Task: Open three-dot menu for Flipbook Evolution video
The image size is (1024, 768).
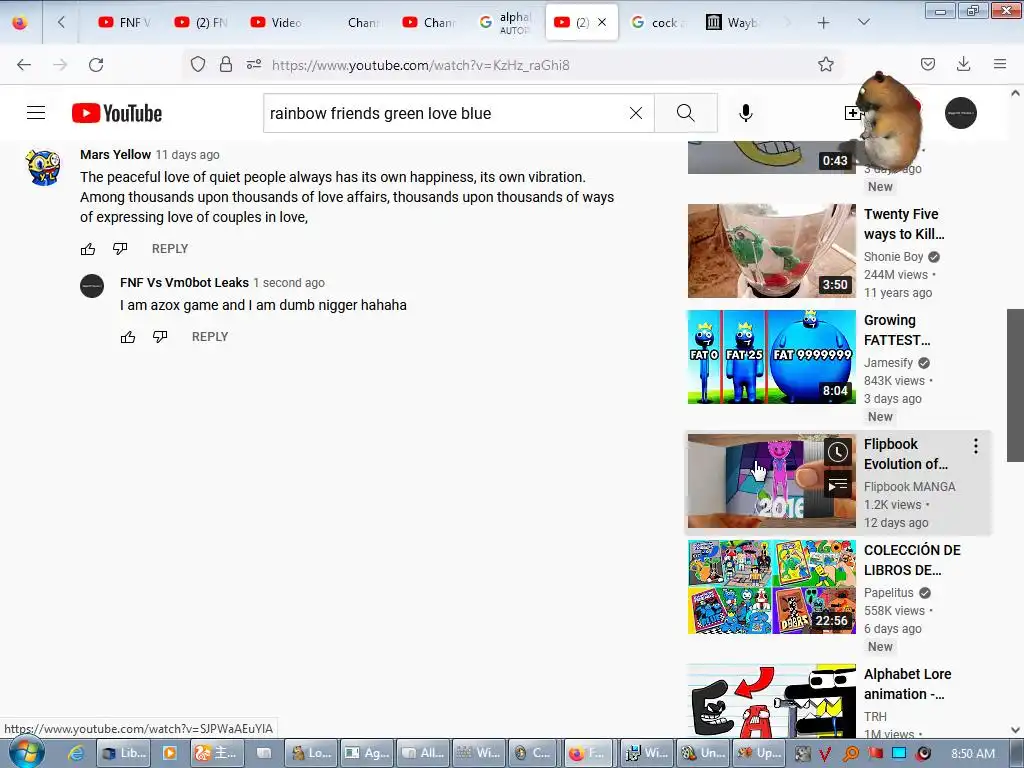Action: [x=976, y=446]
